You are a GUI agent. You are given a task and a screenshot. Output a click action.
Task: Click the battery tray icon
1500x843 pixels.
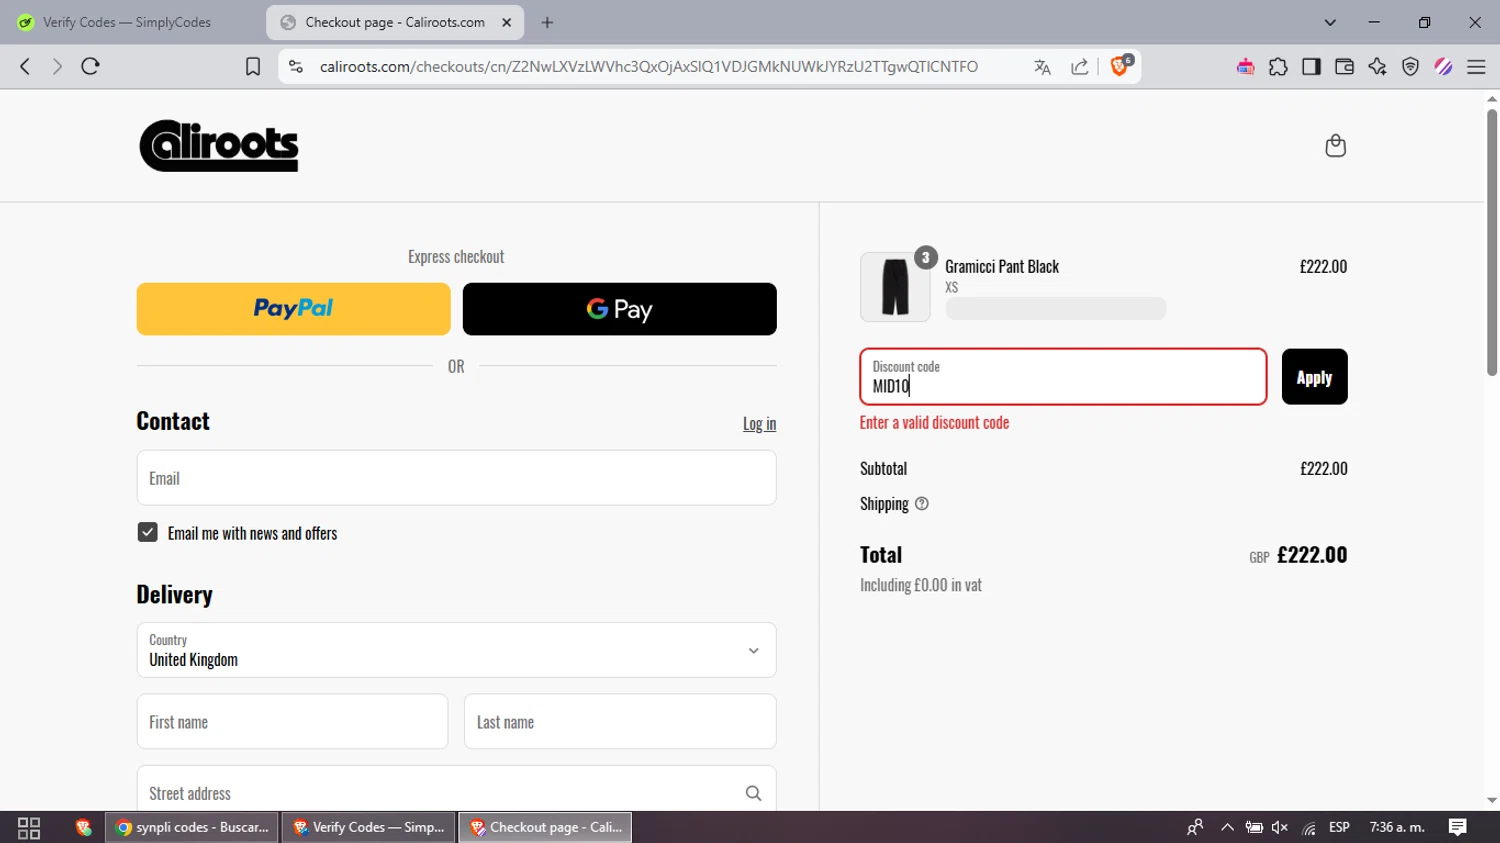[x=1253, y=827]
